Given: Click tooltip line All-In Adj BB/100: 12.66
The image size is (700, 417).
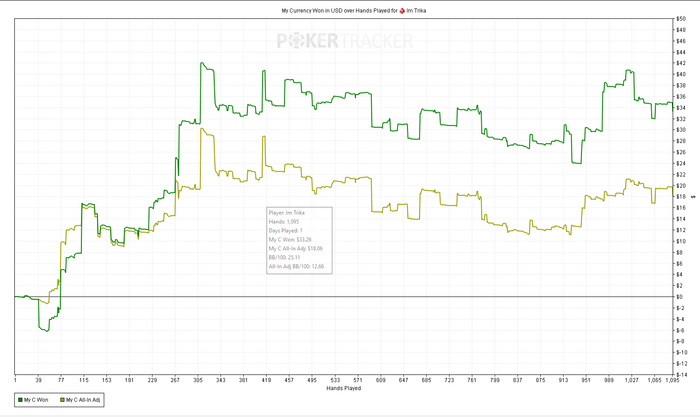Looking at the screenshot, I should coord(296,267).
